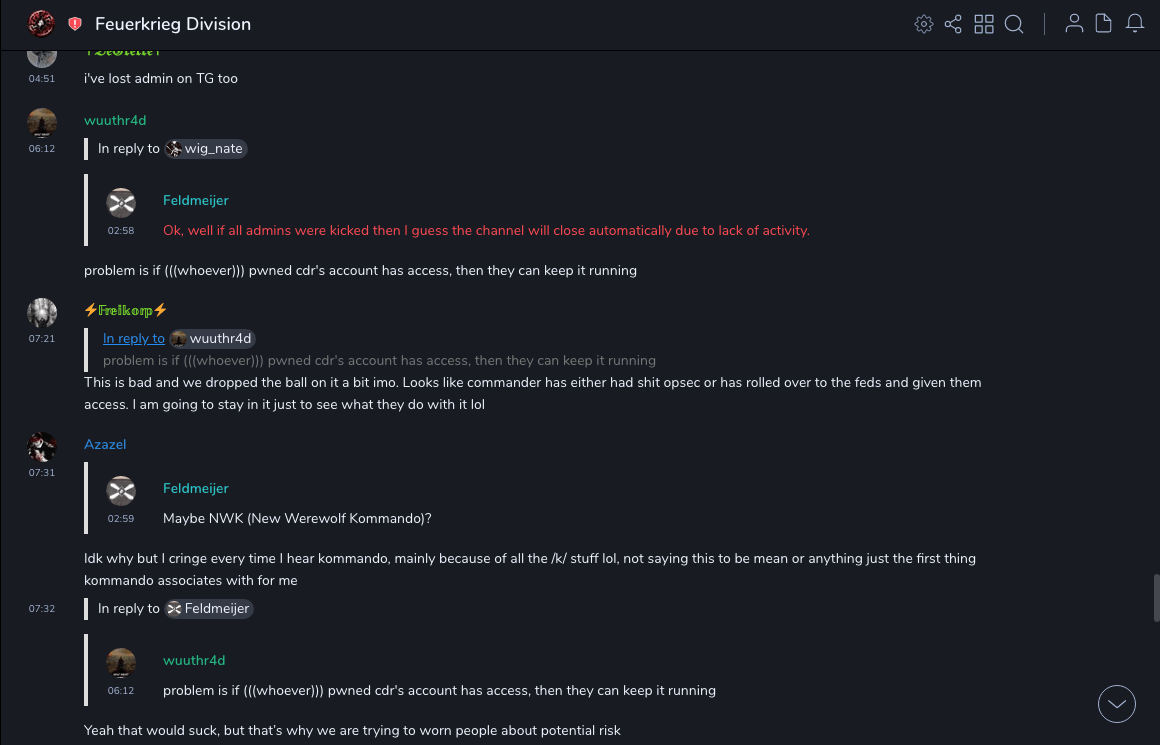Click the share room icon

pyautogui.click(x=953, y=24)
